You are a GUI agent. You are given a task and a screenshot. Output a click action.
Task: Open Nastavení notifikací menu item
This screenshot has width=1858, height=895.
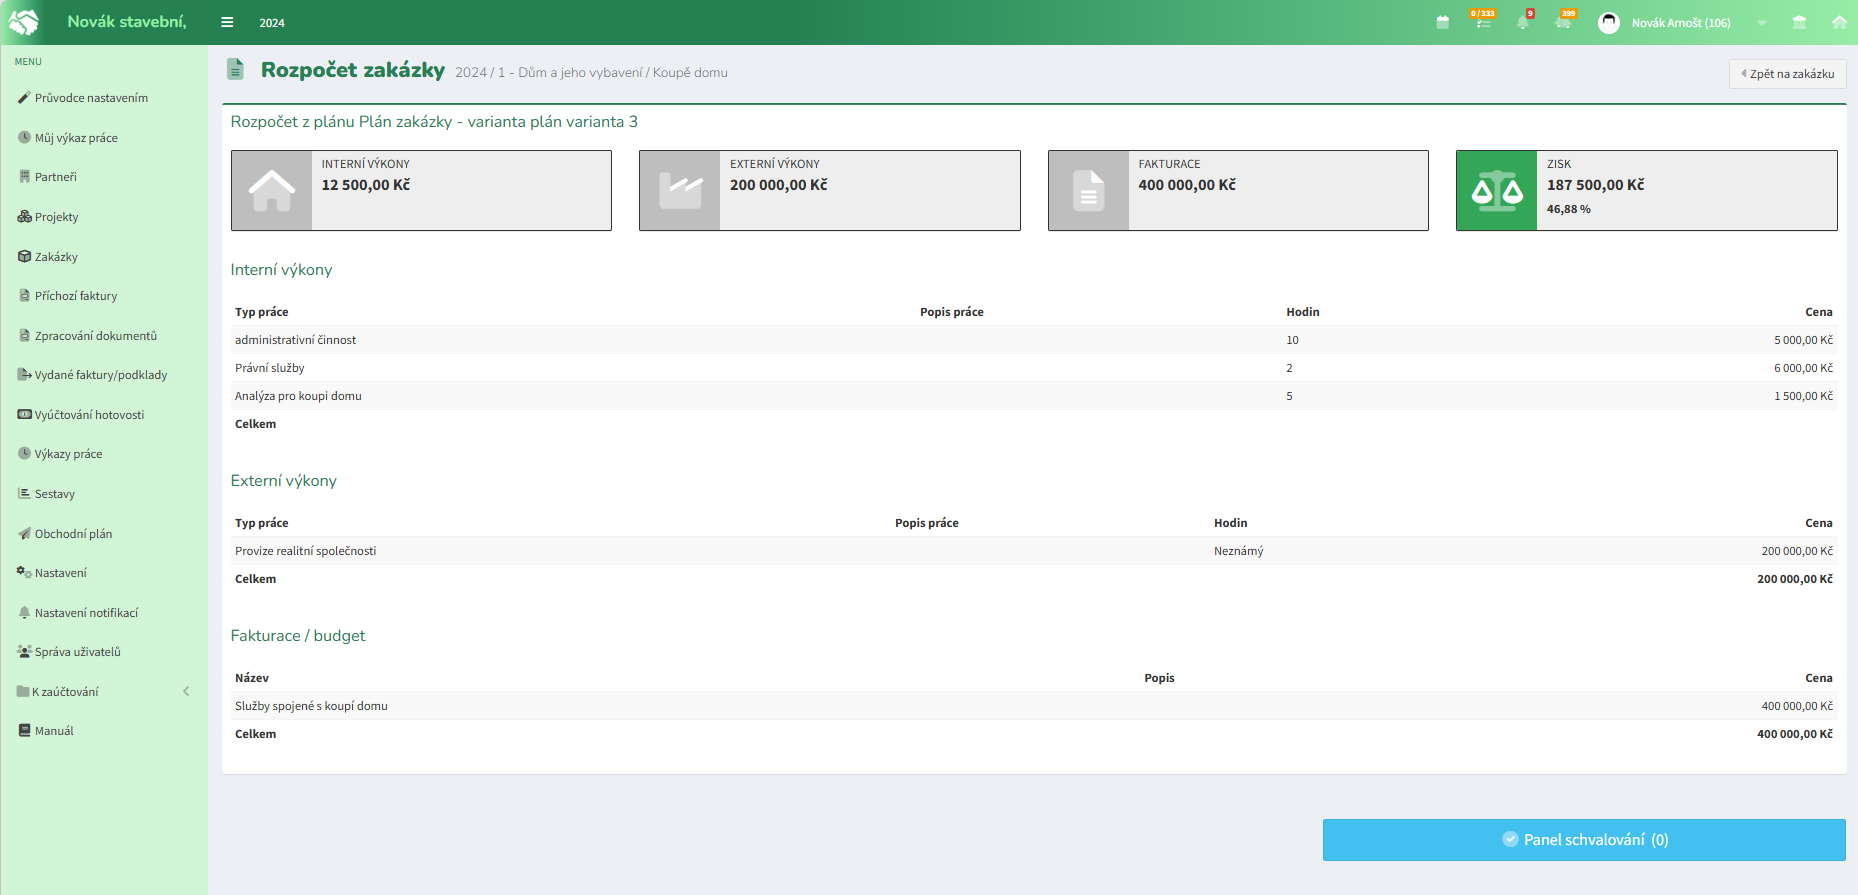pos(86,613)
